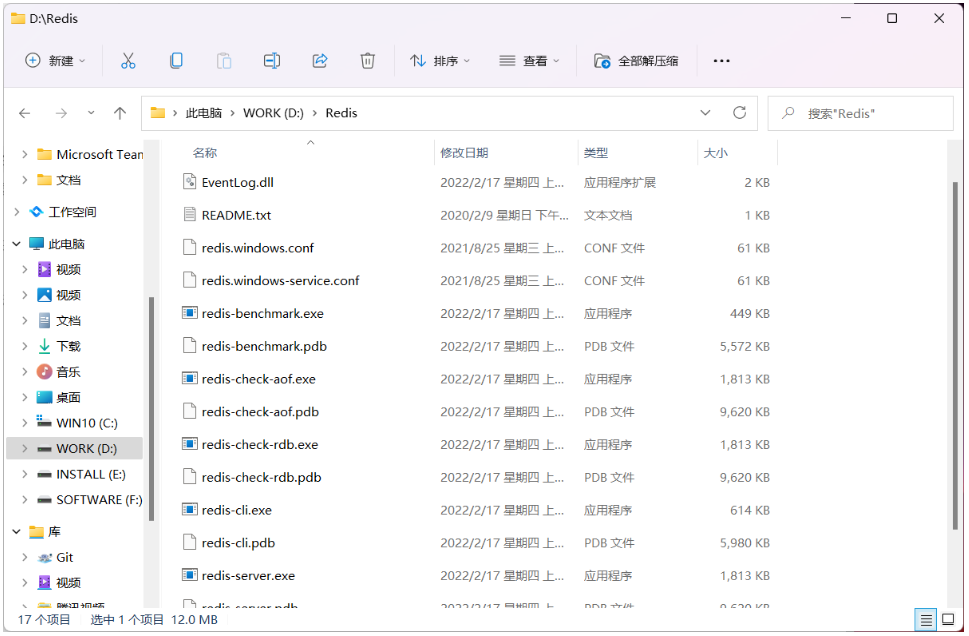Click the Delete trash can icon
Screen dimensions: 969x636
pyautogui.click(x=367, y=61)
